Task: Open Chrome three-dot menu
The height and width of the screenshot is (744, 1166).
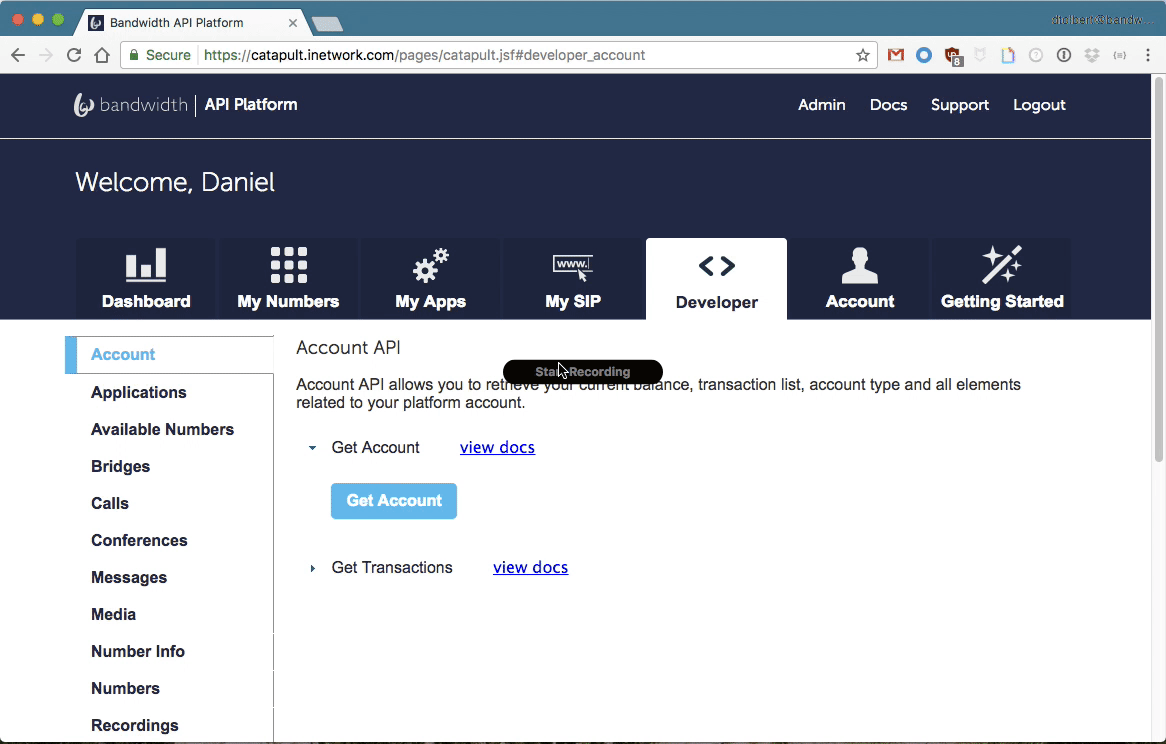Action: [1148, 55]
